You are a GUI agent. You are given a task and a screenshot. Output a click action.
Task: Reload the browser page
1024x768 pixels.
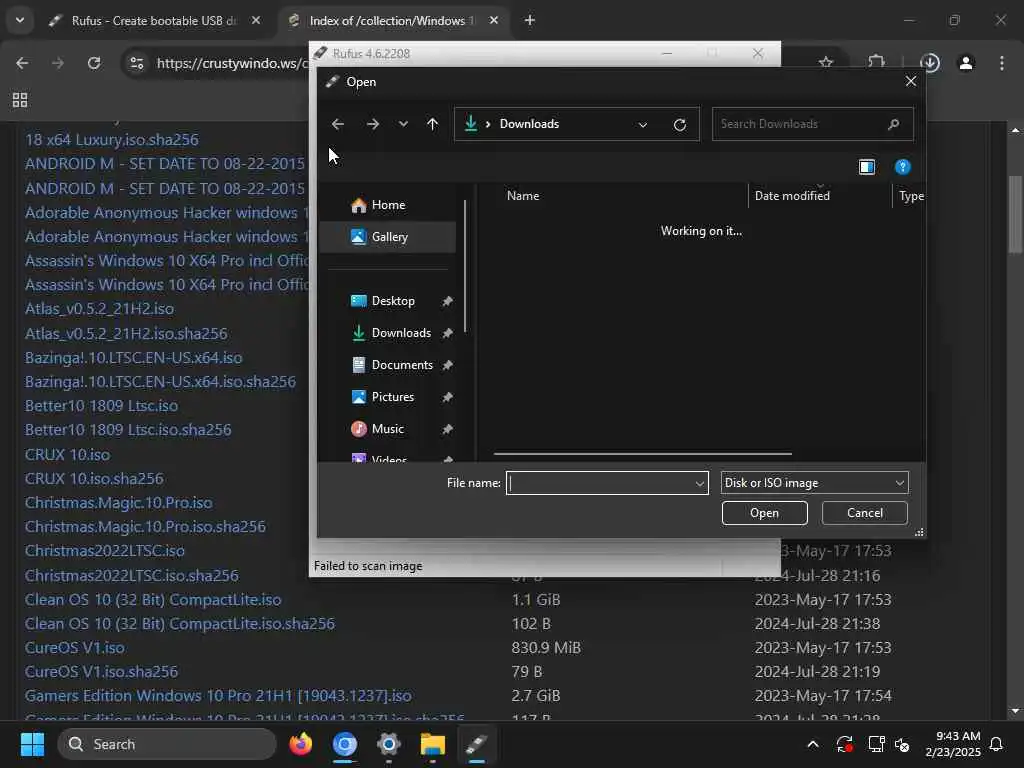(94, 63)
